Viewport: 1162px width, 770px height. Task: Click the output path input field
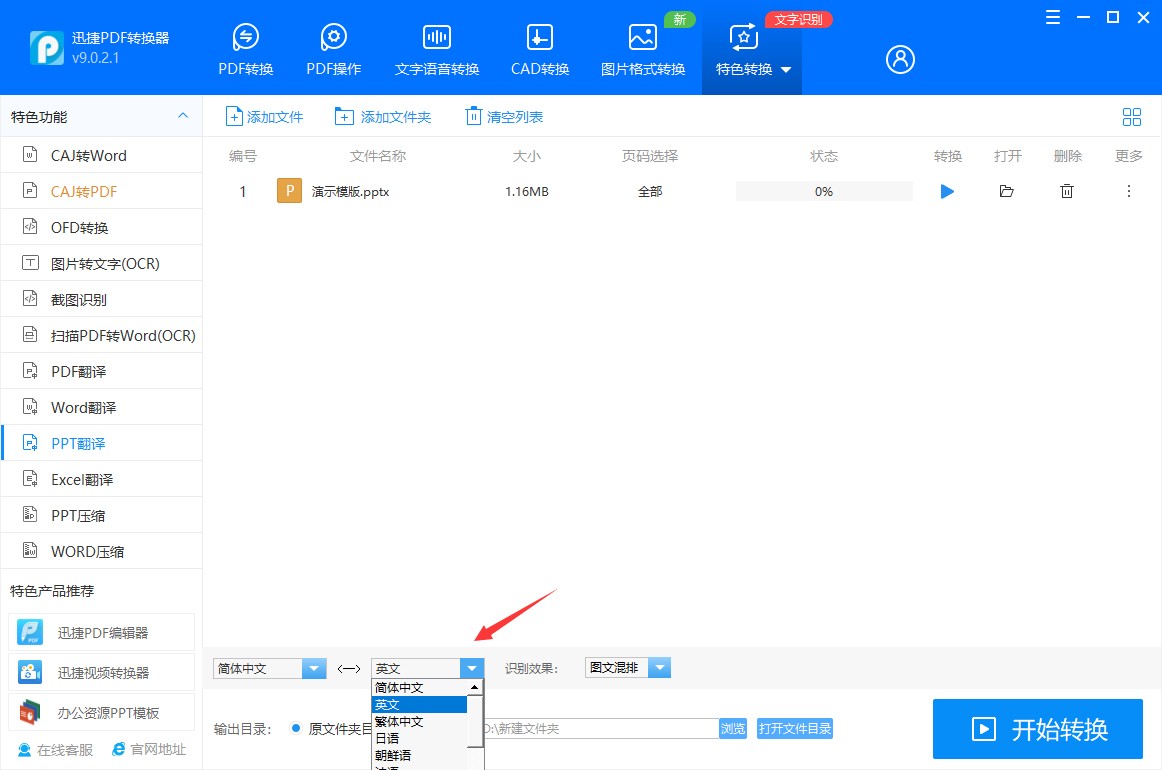coord(600,728)
